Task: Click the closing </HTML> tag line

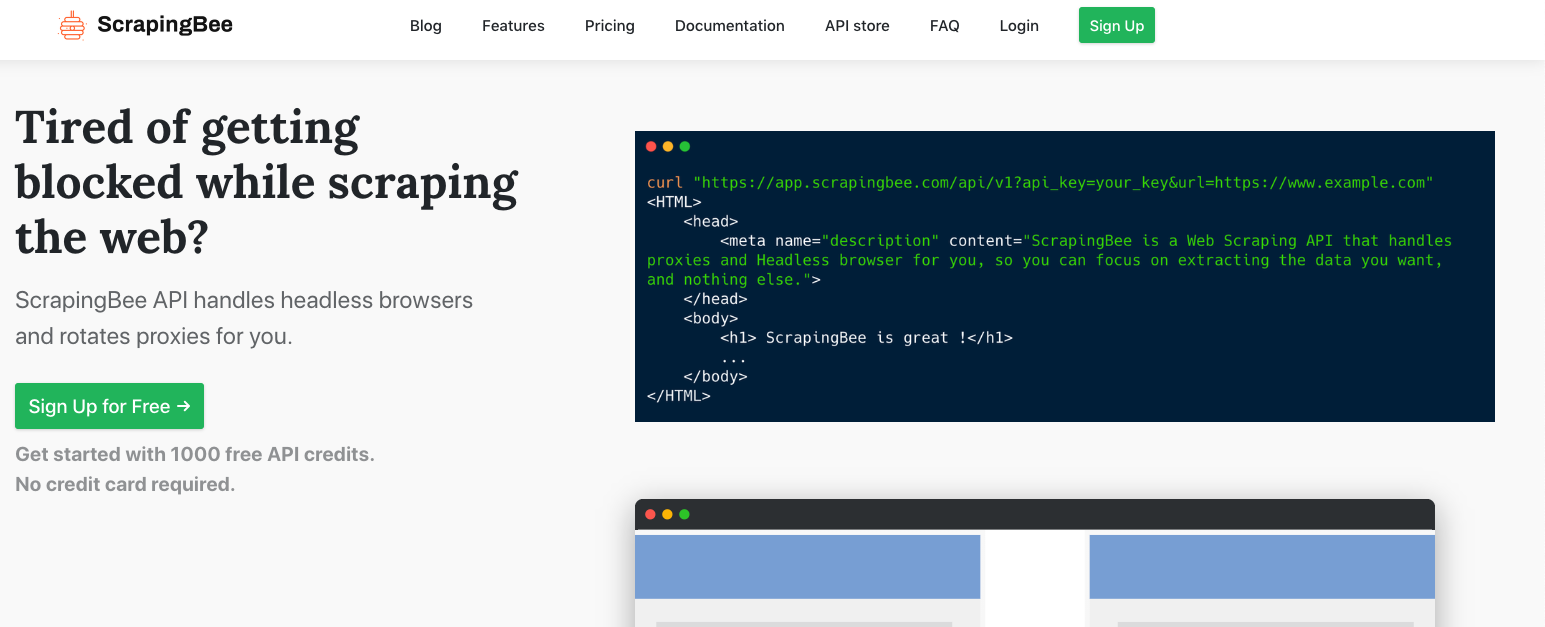Action: [x=679, y=396]
